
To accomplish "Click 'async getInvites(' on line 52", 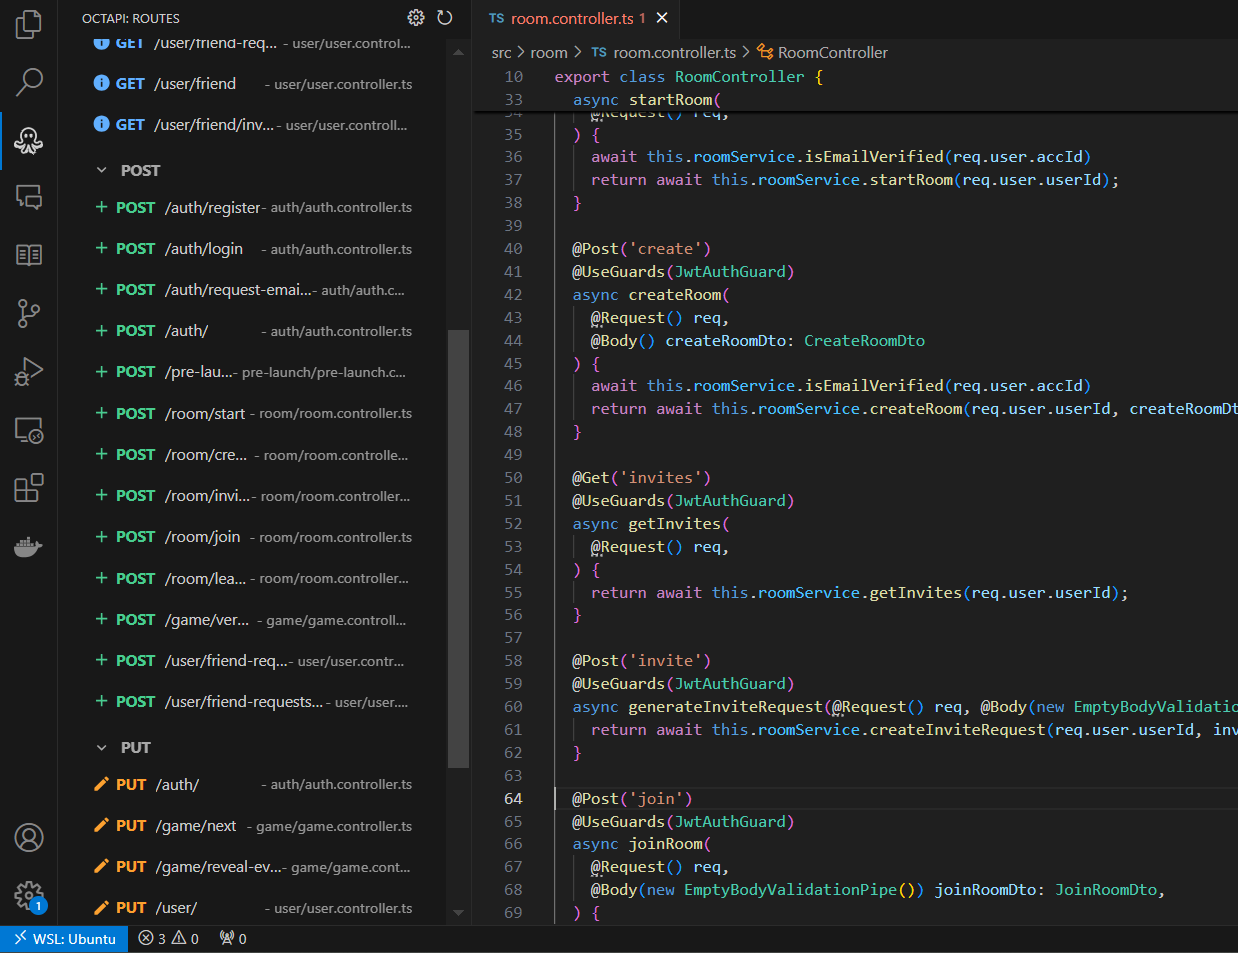I will click(x=651, y=524).
